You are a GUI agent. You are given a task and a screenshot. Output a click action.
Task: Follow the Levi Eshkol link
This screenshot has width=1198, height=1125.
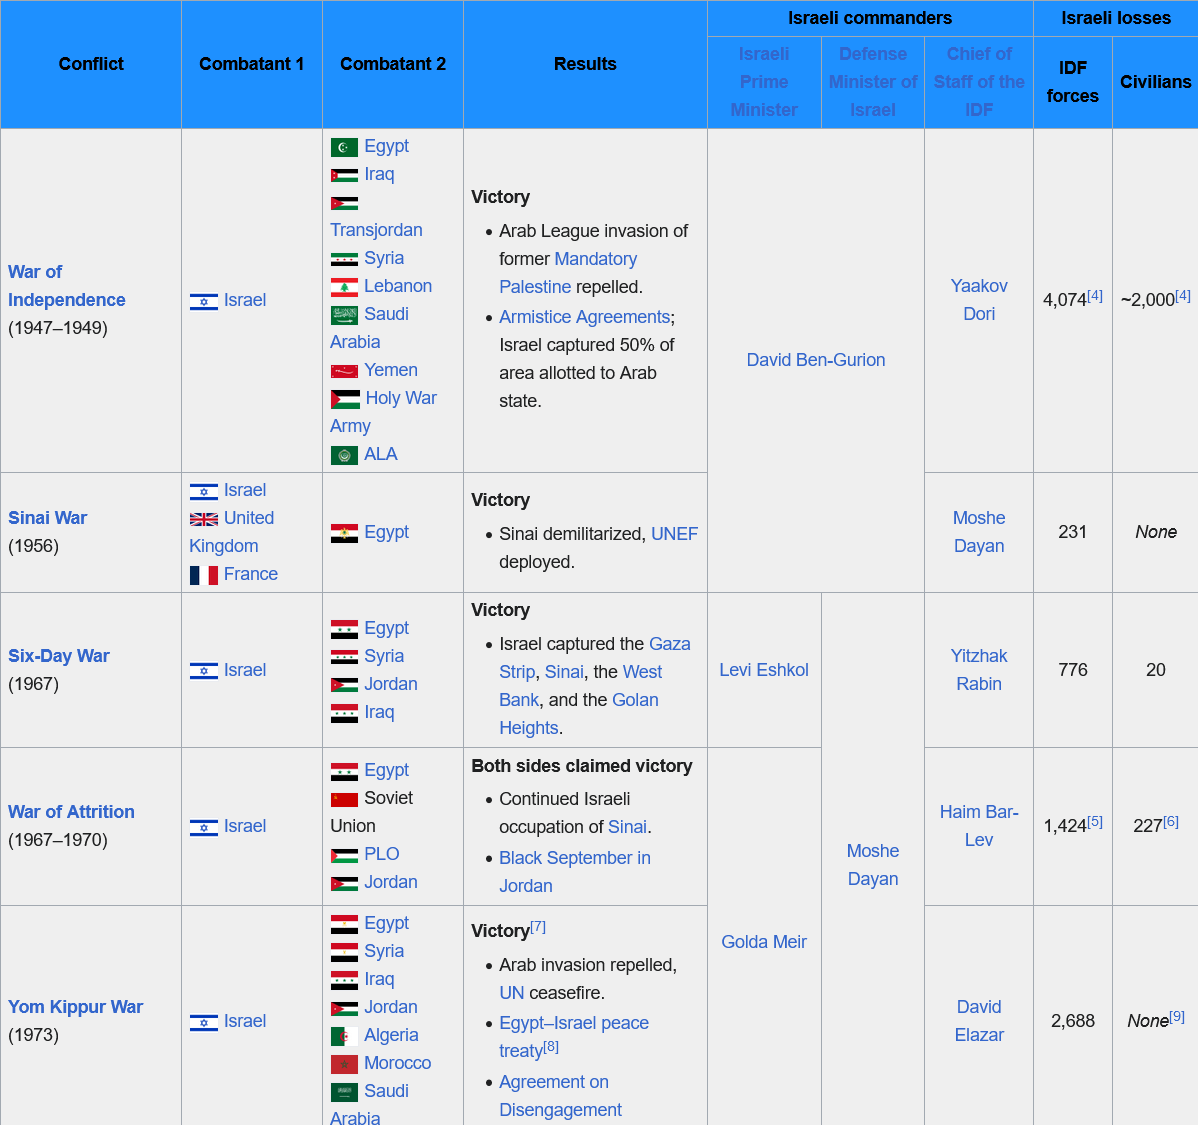[x=764, y=670]
